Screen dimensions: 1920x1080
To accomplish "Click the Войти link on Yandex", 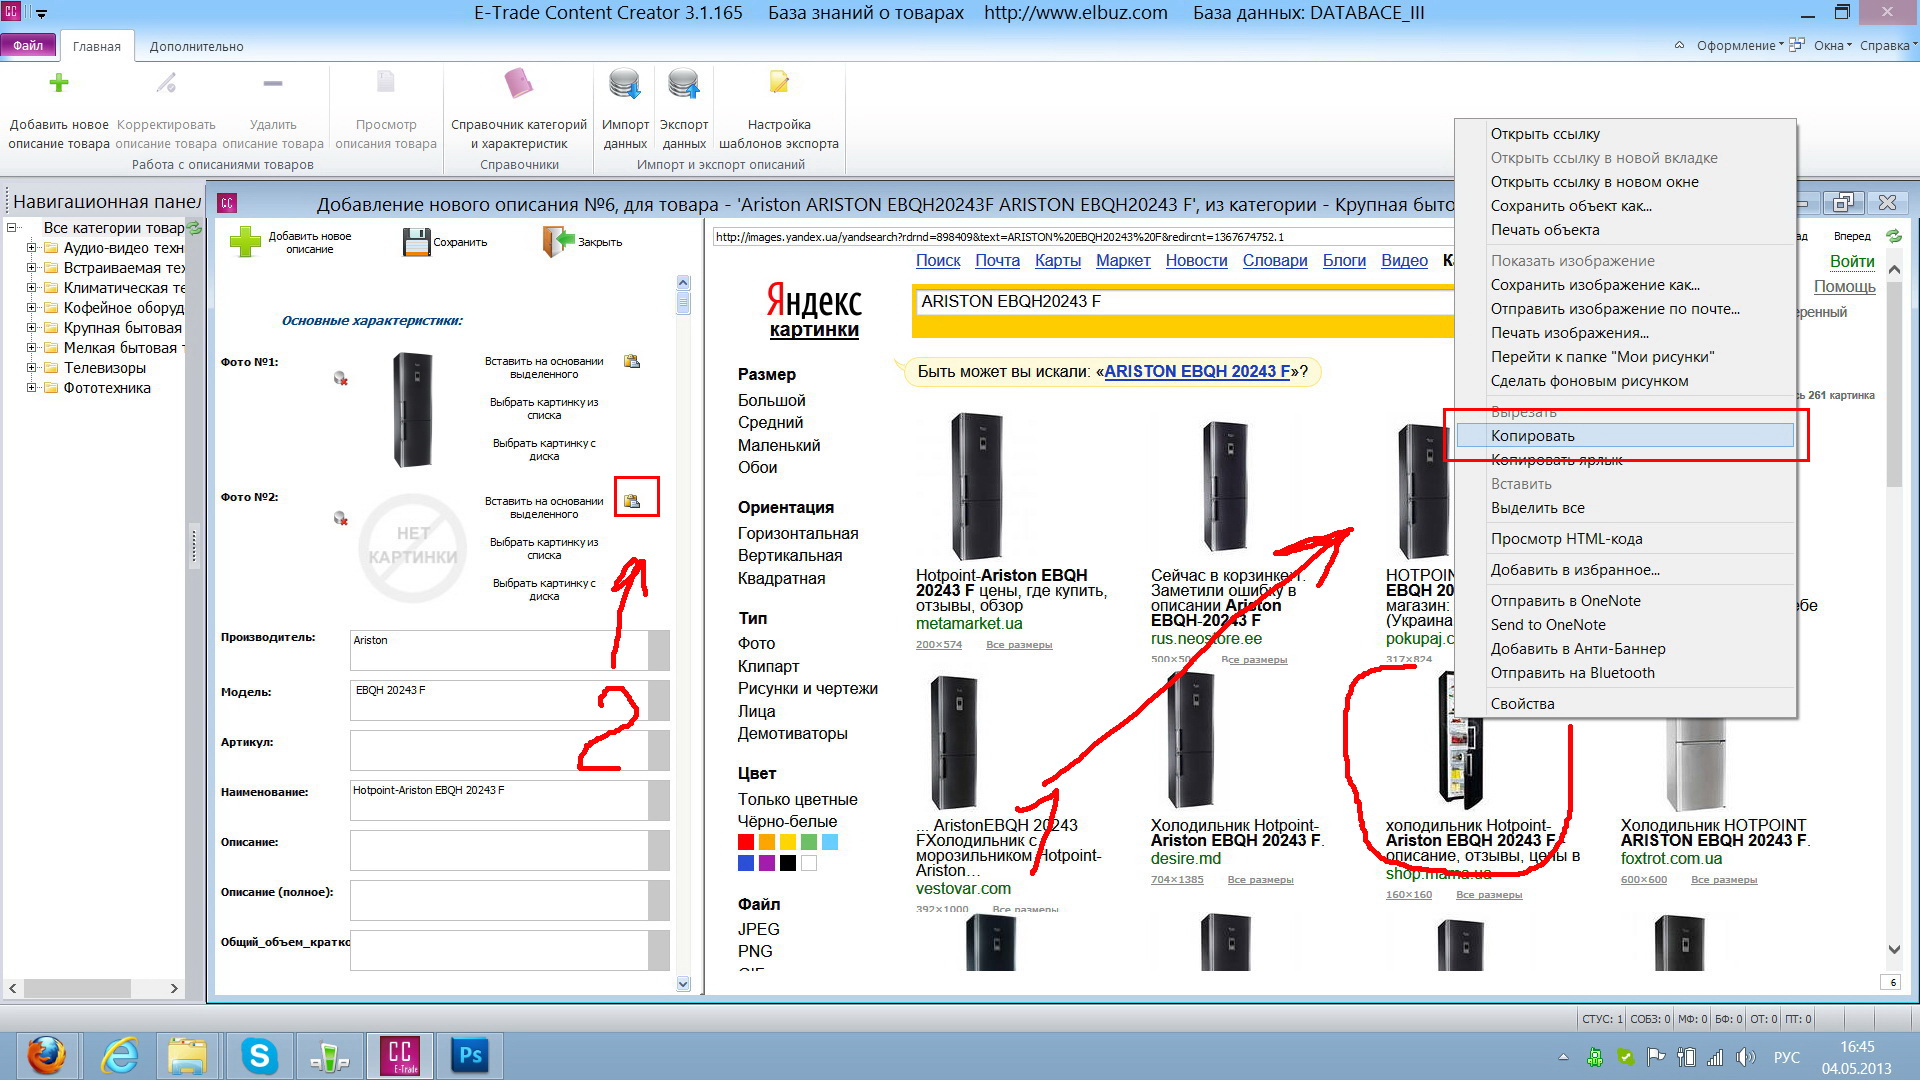I will [1852, 262].
